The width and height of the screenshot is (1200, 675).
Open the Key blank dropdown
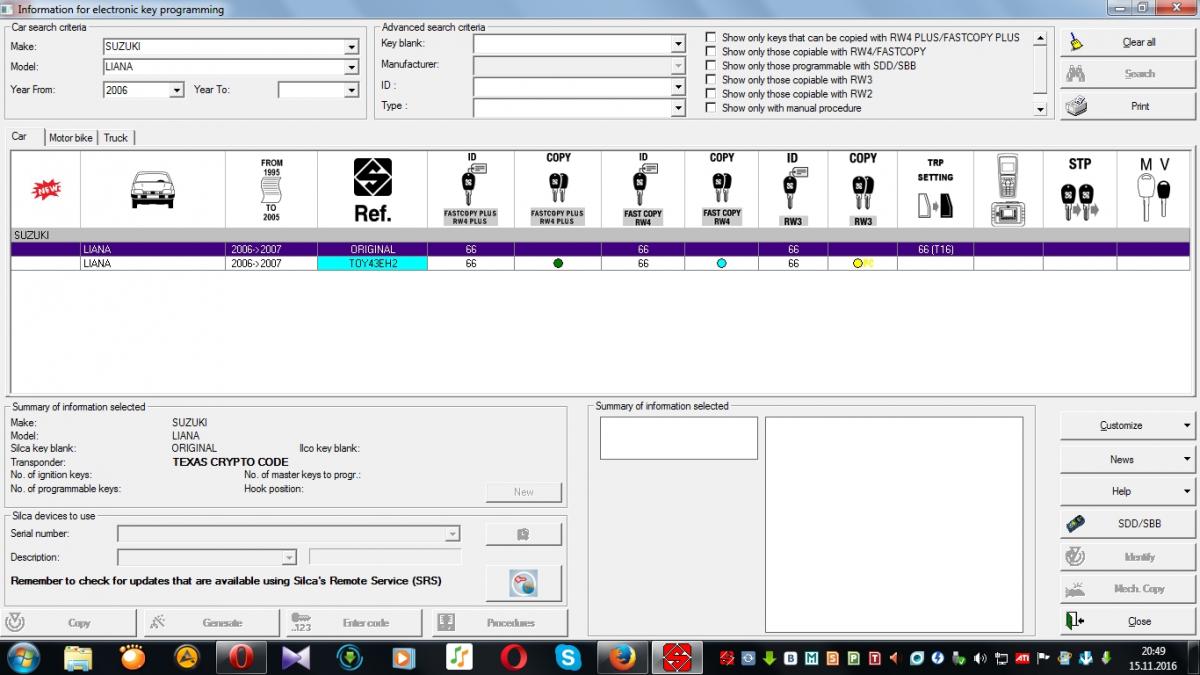point(678,44)
